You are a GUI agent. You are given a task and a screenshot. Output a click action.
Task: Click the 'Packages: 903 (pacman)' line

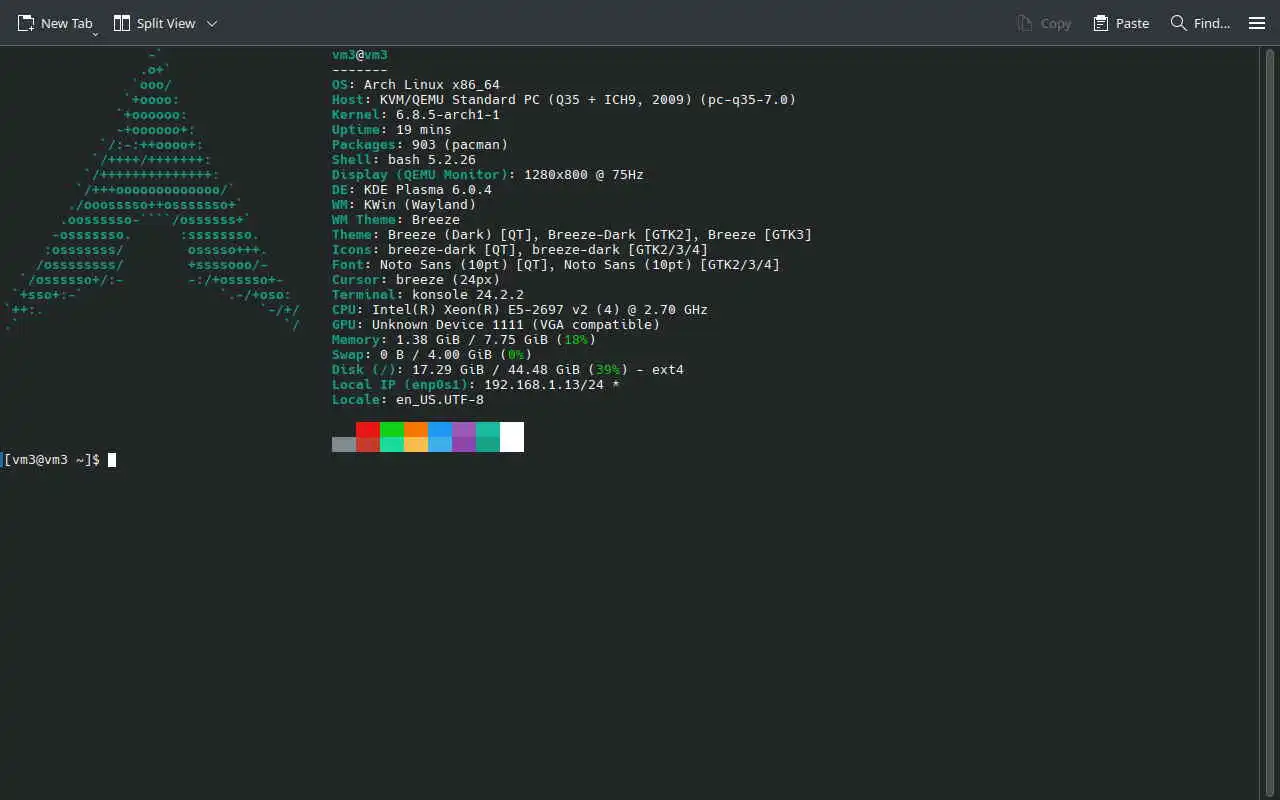tap(420, 145)
